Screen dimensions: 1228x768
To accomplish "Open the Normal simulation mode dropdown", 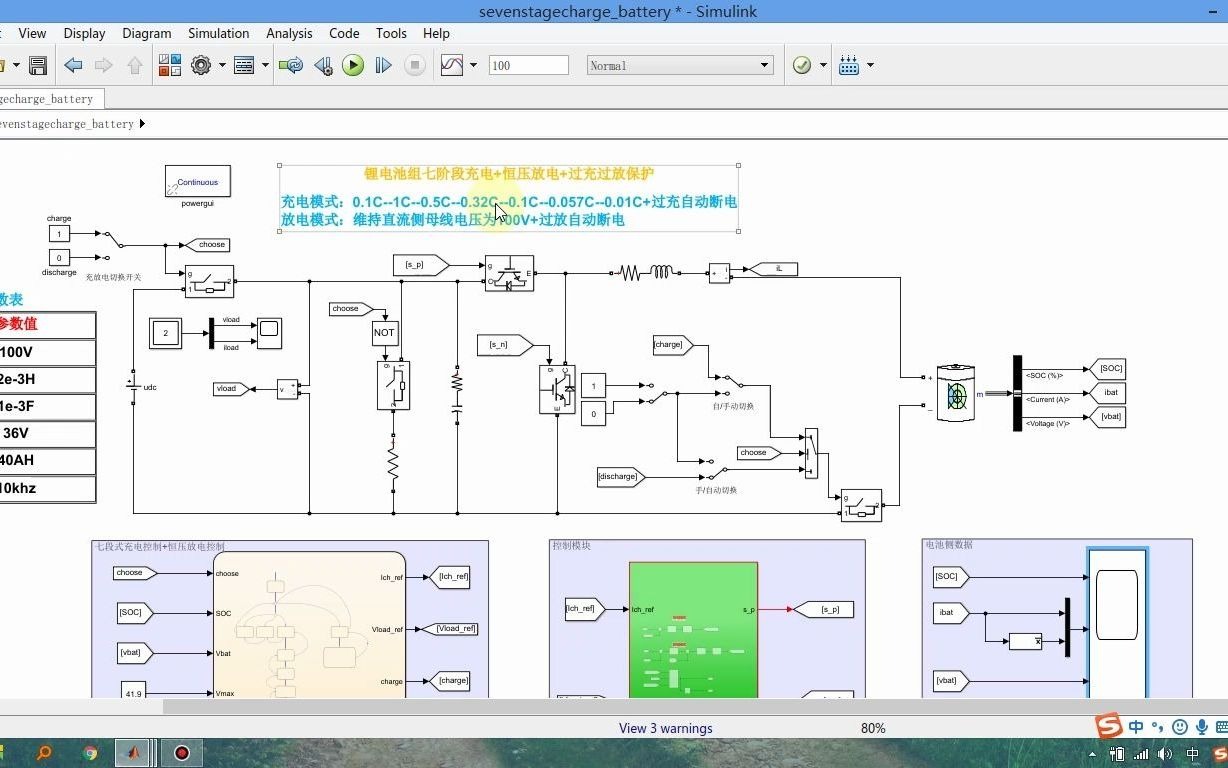I will [680, 65].
